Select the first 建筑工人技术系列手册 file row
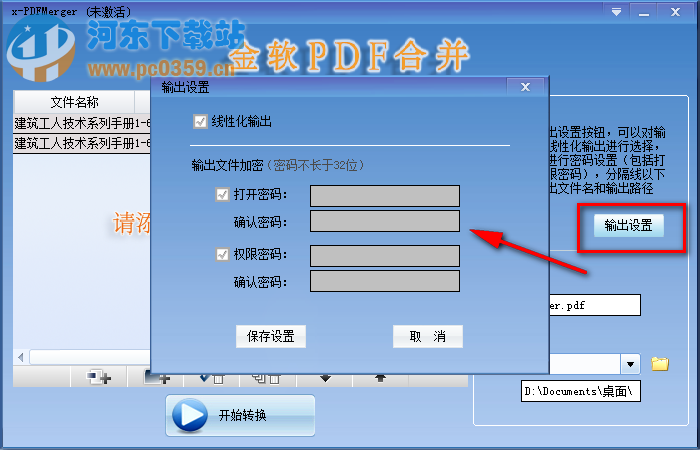Image resolution: width=700 pixels, height=450 pixels. point(82,123)
